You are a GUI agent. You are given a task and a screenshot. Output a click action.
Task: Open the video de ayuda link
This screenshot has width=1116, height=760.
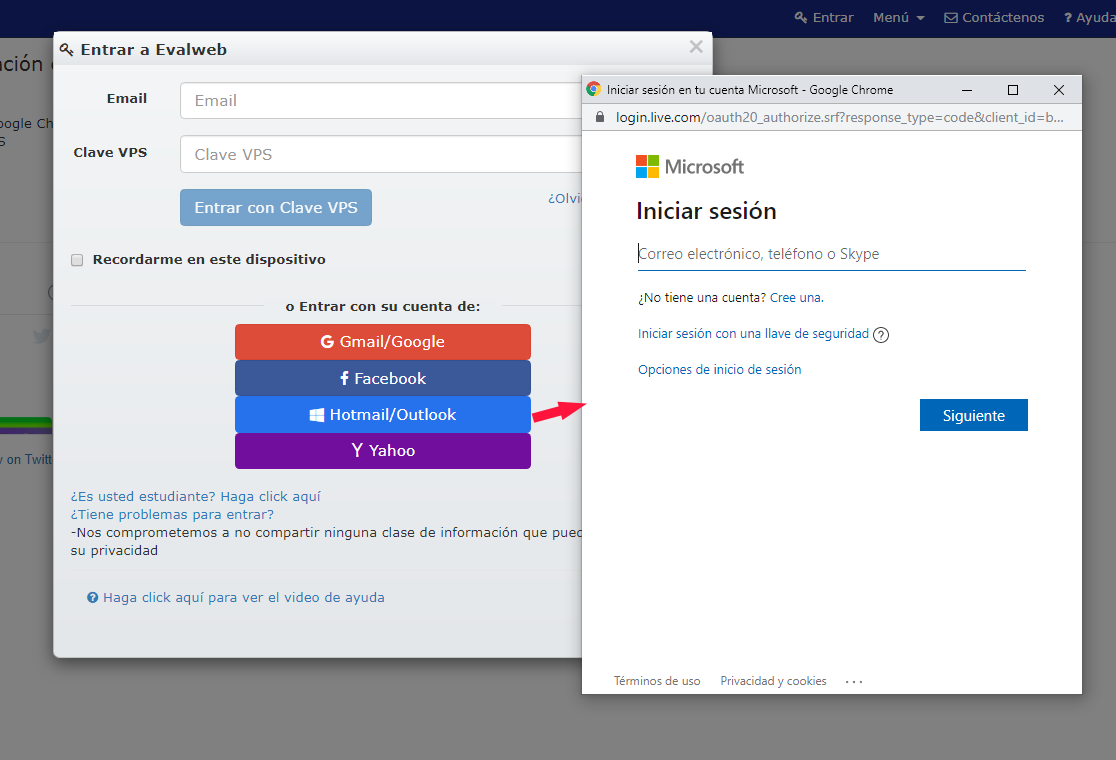click(243, 598)
